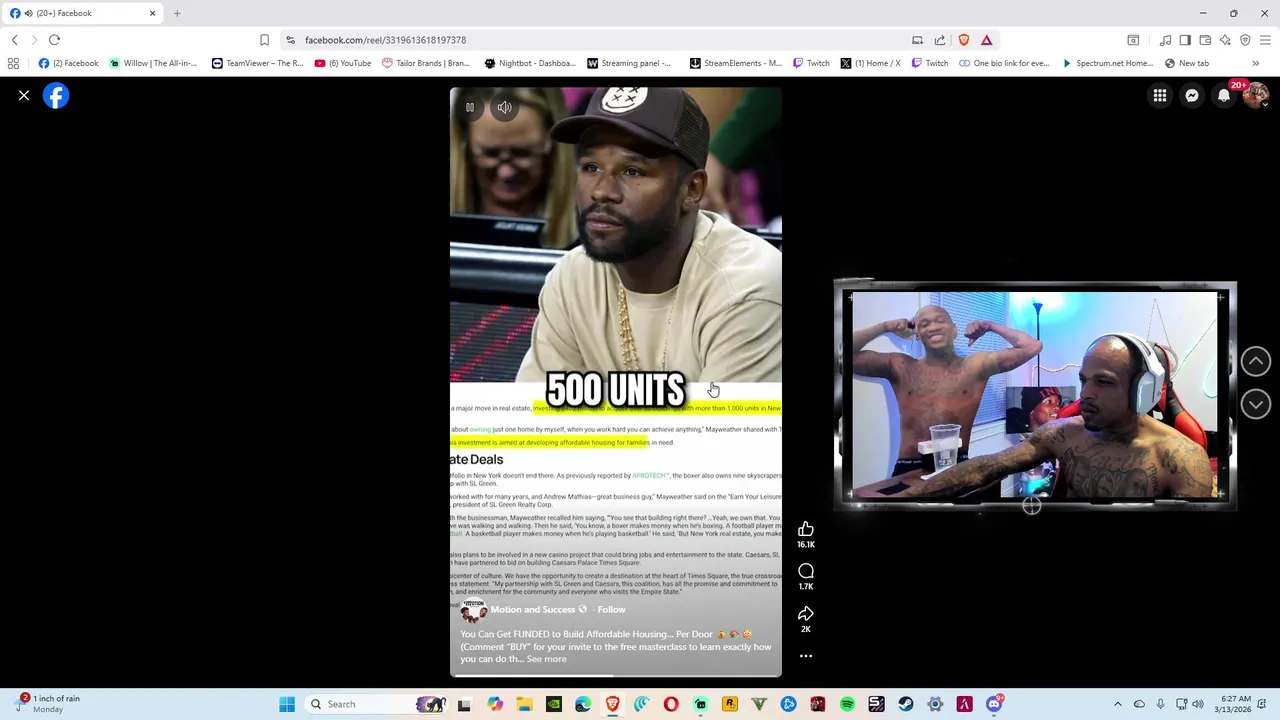
Task: Go to the previous reel with up chevron
Action: [1256, 361]
